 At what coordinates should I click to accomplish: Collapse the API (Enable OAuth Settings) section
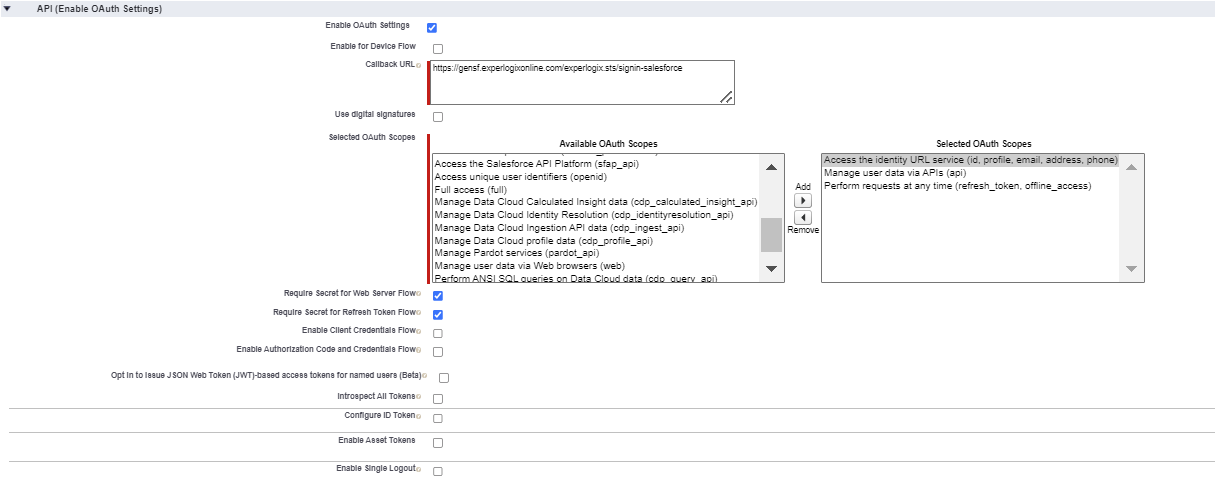[8, 8]
